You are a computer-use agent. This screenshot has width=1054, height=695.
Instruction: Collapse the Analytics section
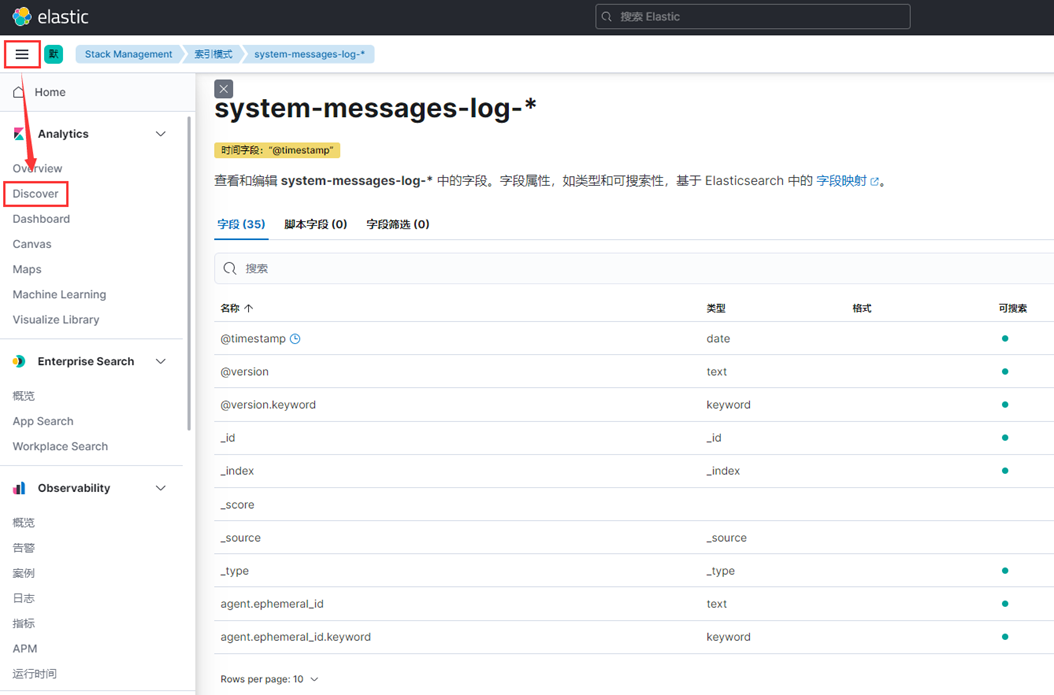tap(161, 134)
